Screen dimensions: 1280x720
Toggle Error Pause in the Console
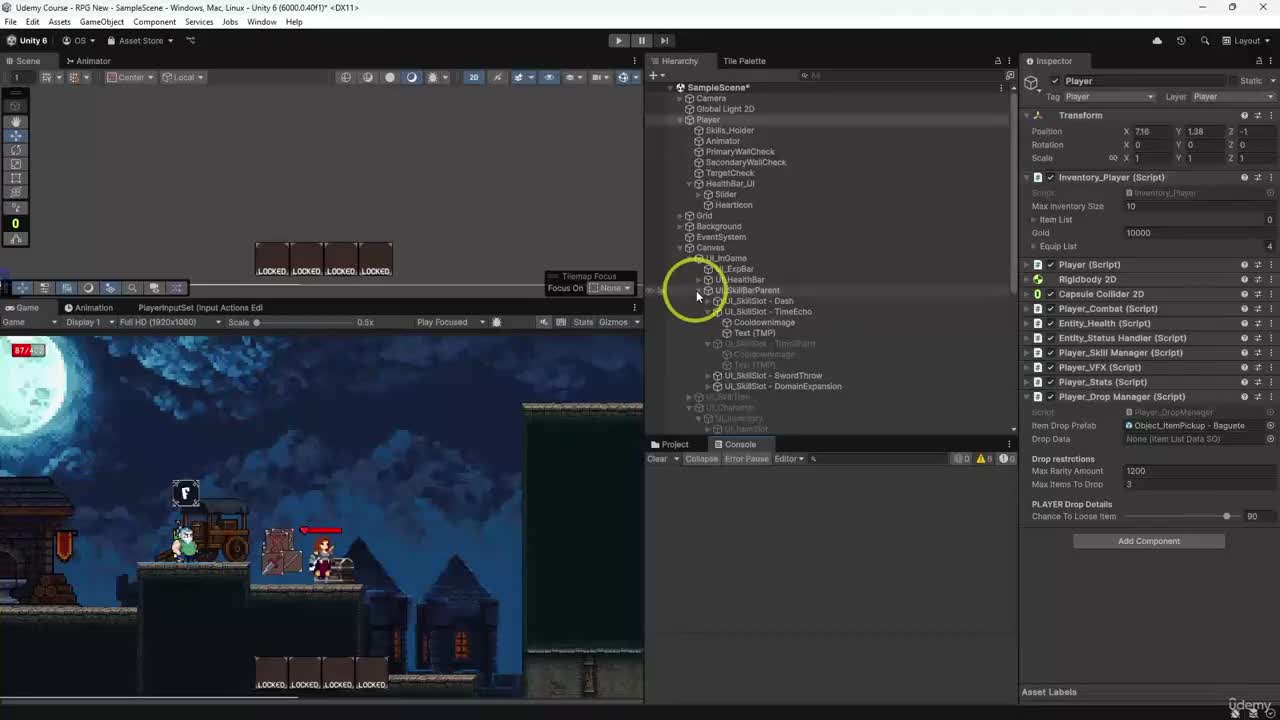pos(746,459)
